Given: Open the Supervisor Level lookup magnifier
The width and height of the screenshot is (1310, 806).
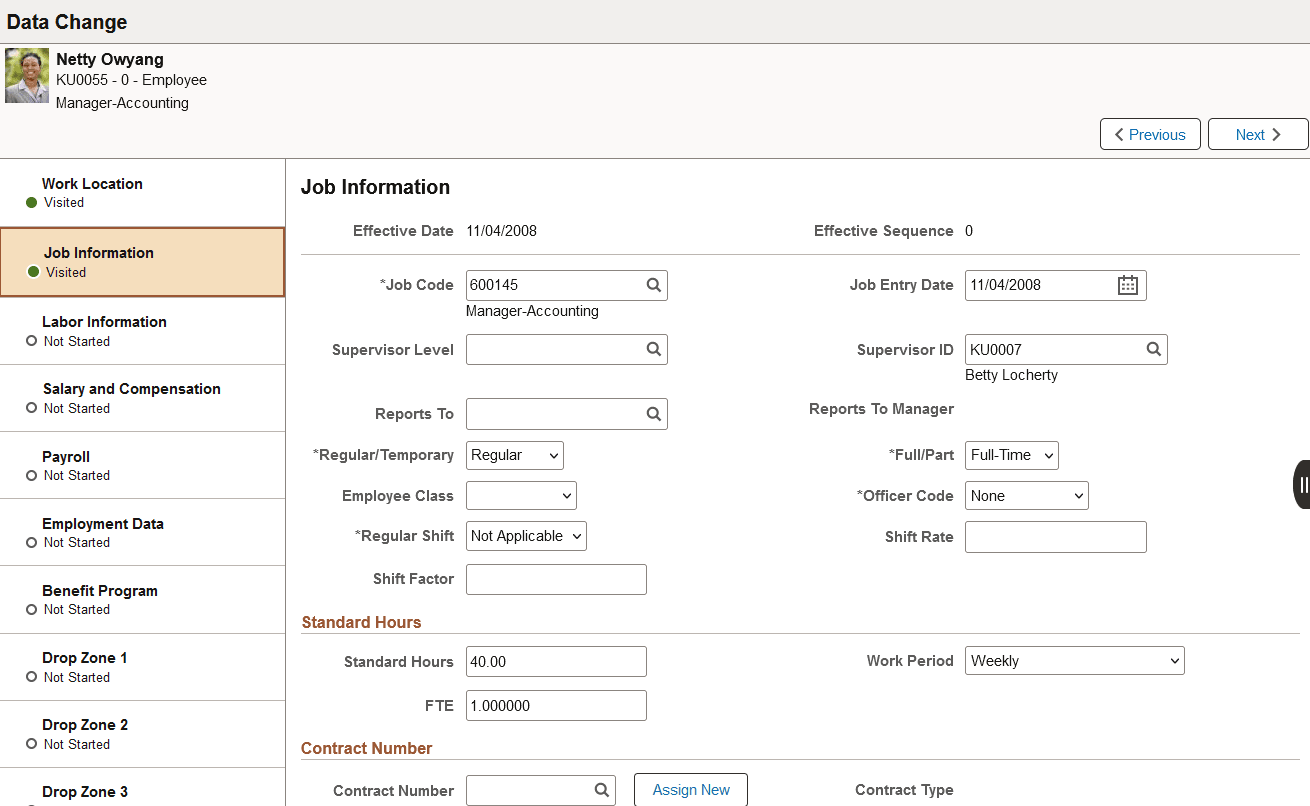Looking at the screenshot, I should (653, 349).
